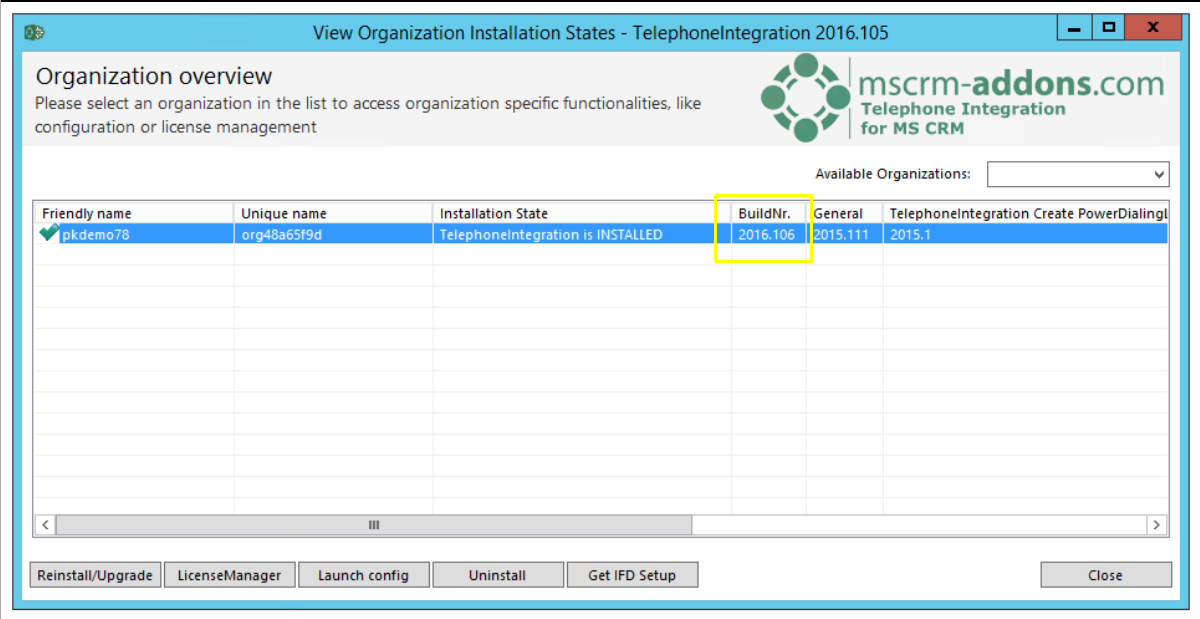1200x619 pixels.
Task: Click the General column header
Action: coord(845,213)
